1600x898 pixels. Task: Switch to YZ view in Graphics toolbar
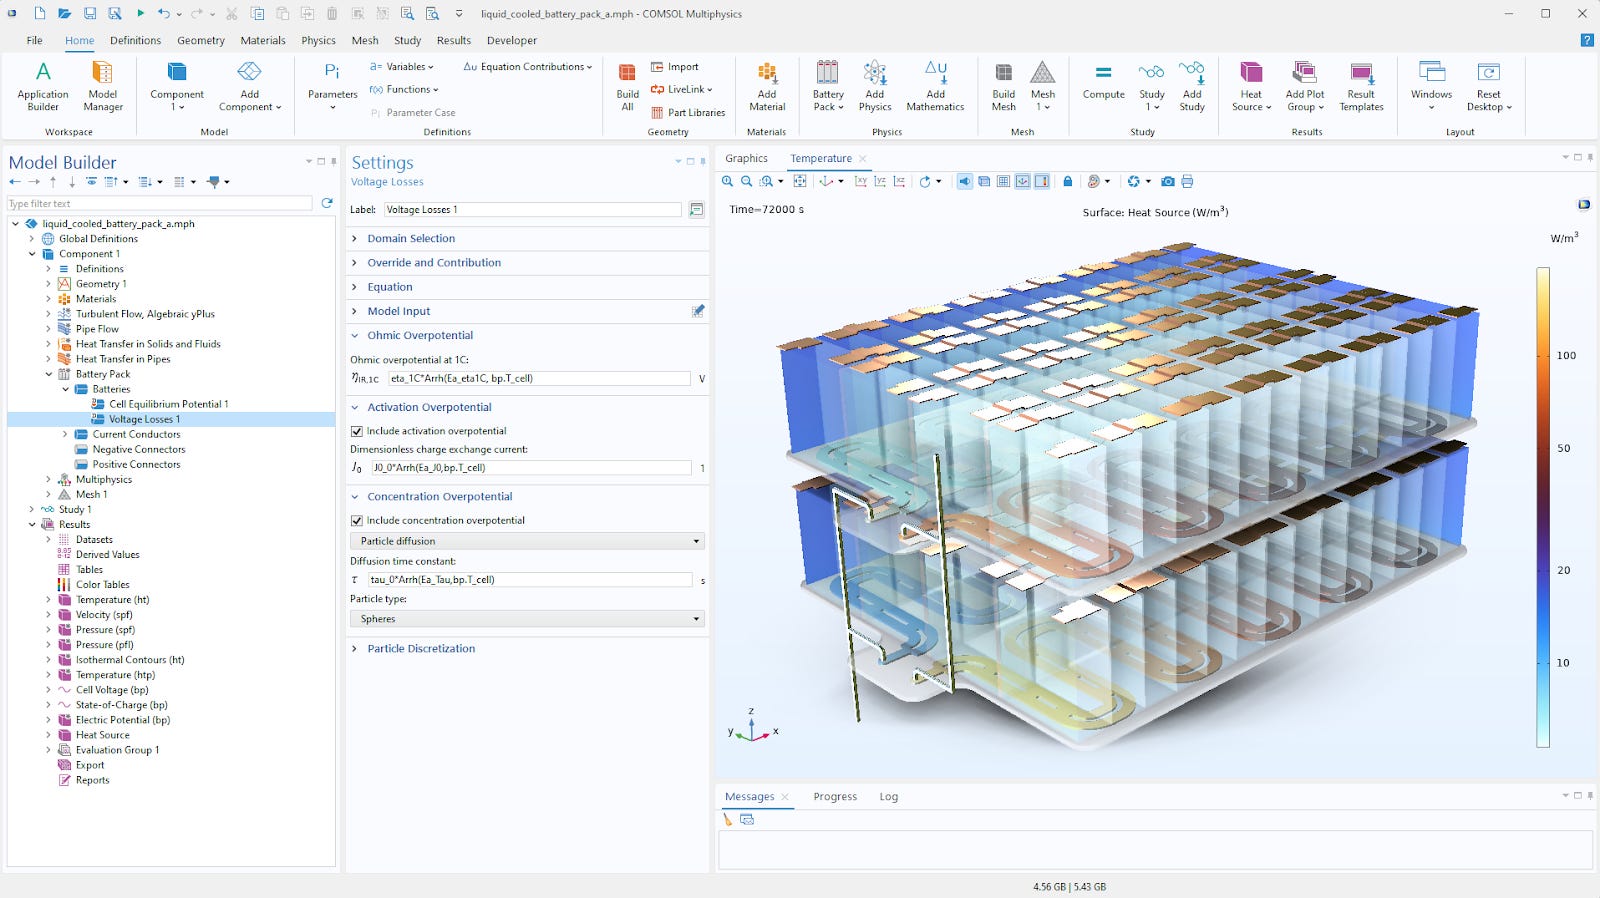(880, 182)
